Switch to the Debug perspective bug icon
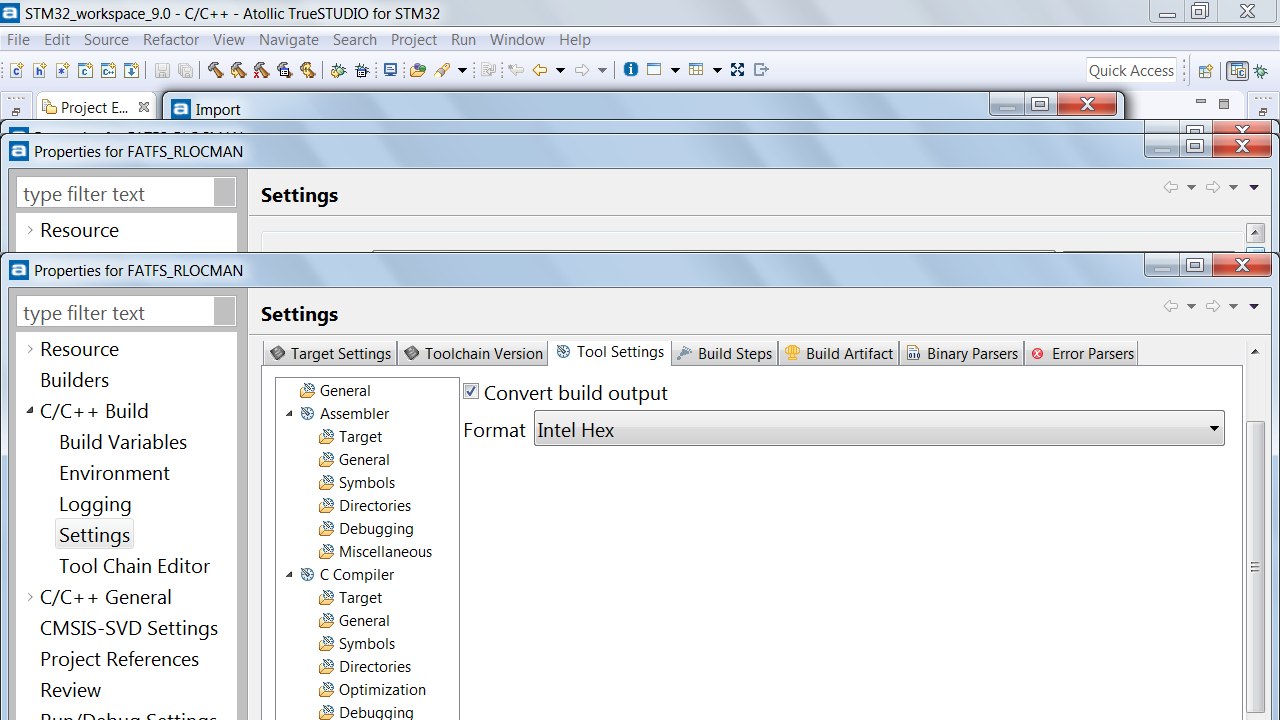Image resolution: width=1280 pixels, height=720 pixels. tap(1261, 71)
